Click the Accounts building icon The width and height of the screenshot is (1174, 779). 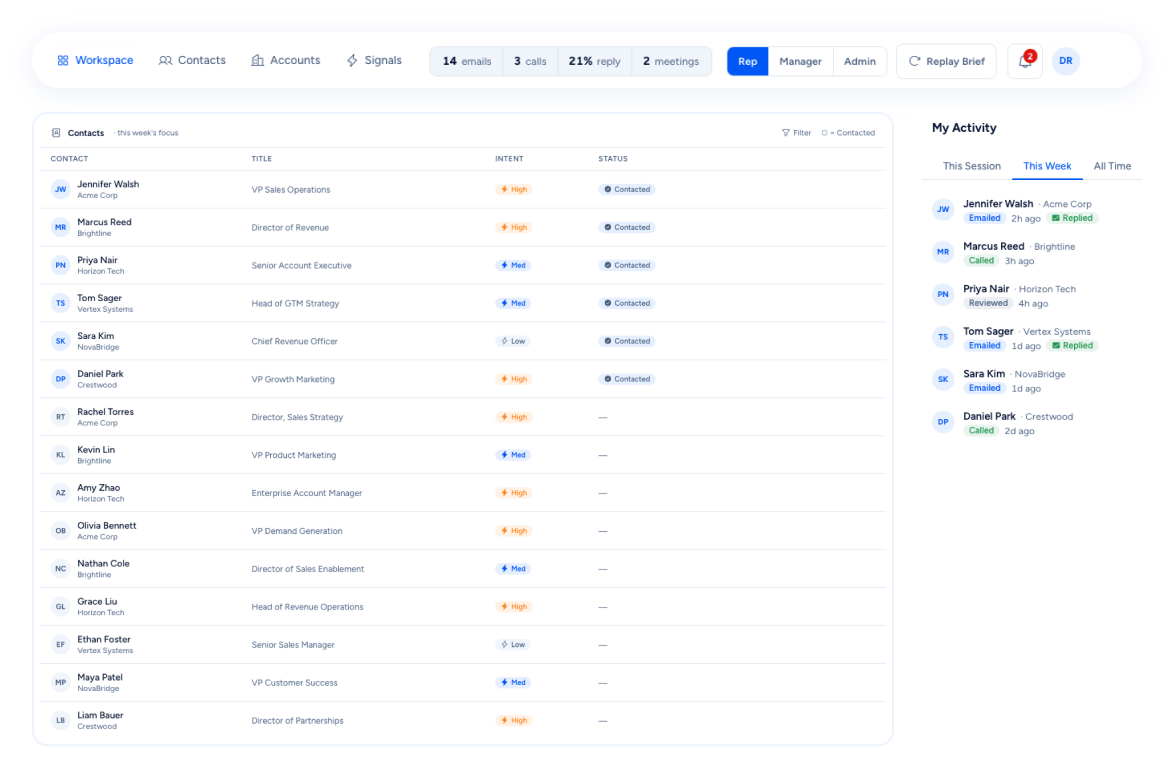258,61
